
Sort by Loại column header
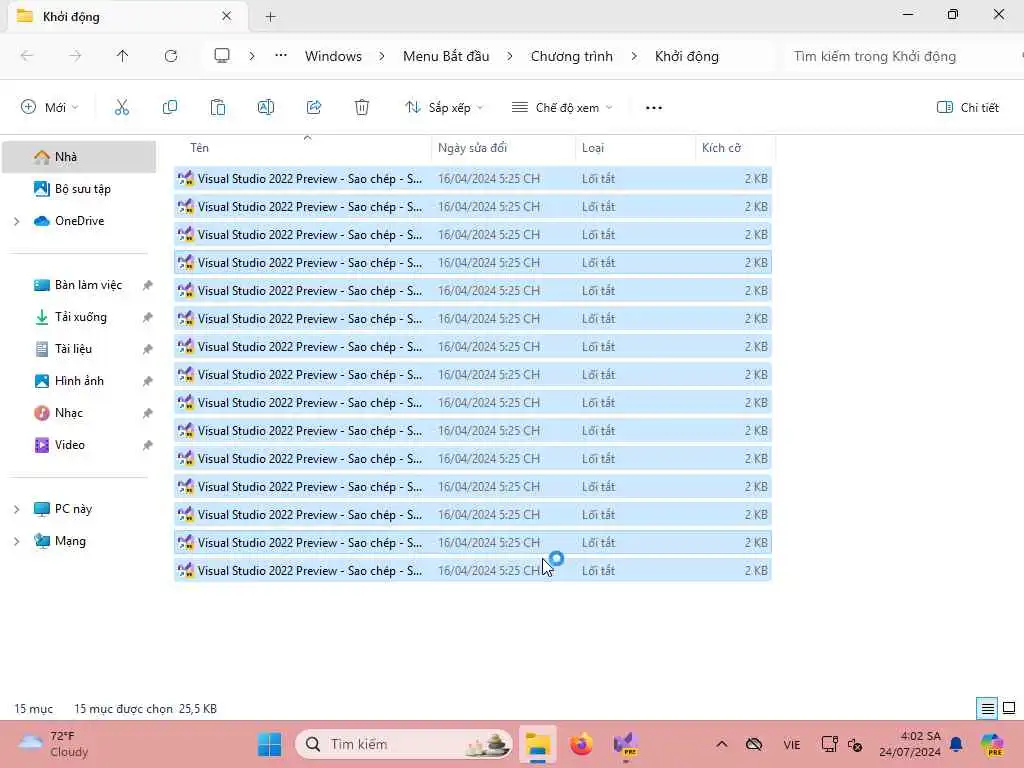pyautogui.click(x=635, y=148)
